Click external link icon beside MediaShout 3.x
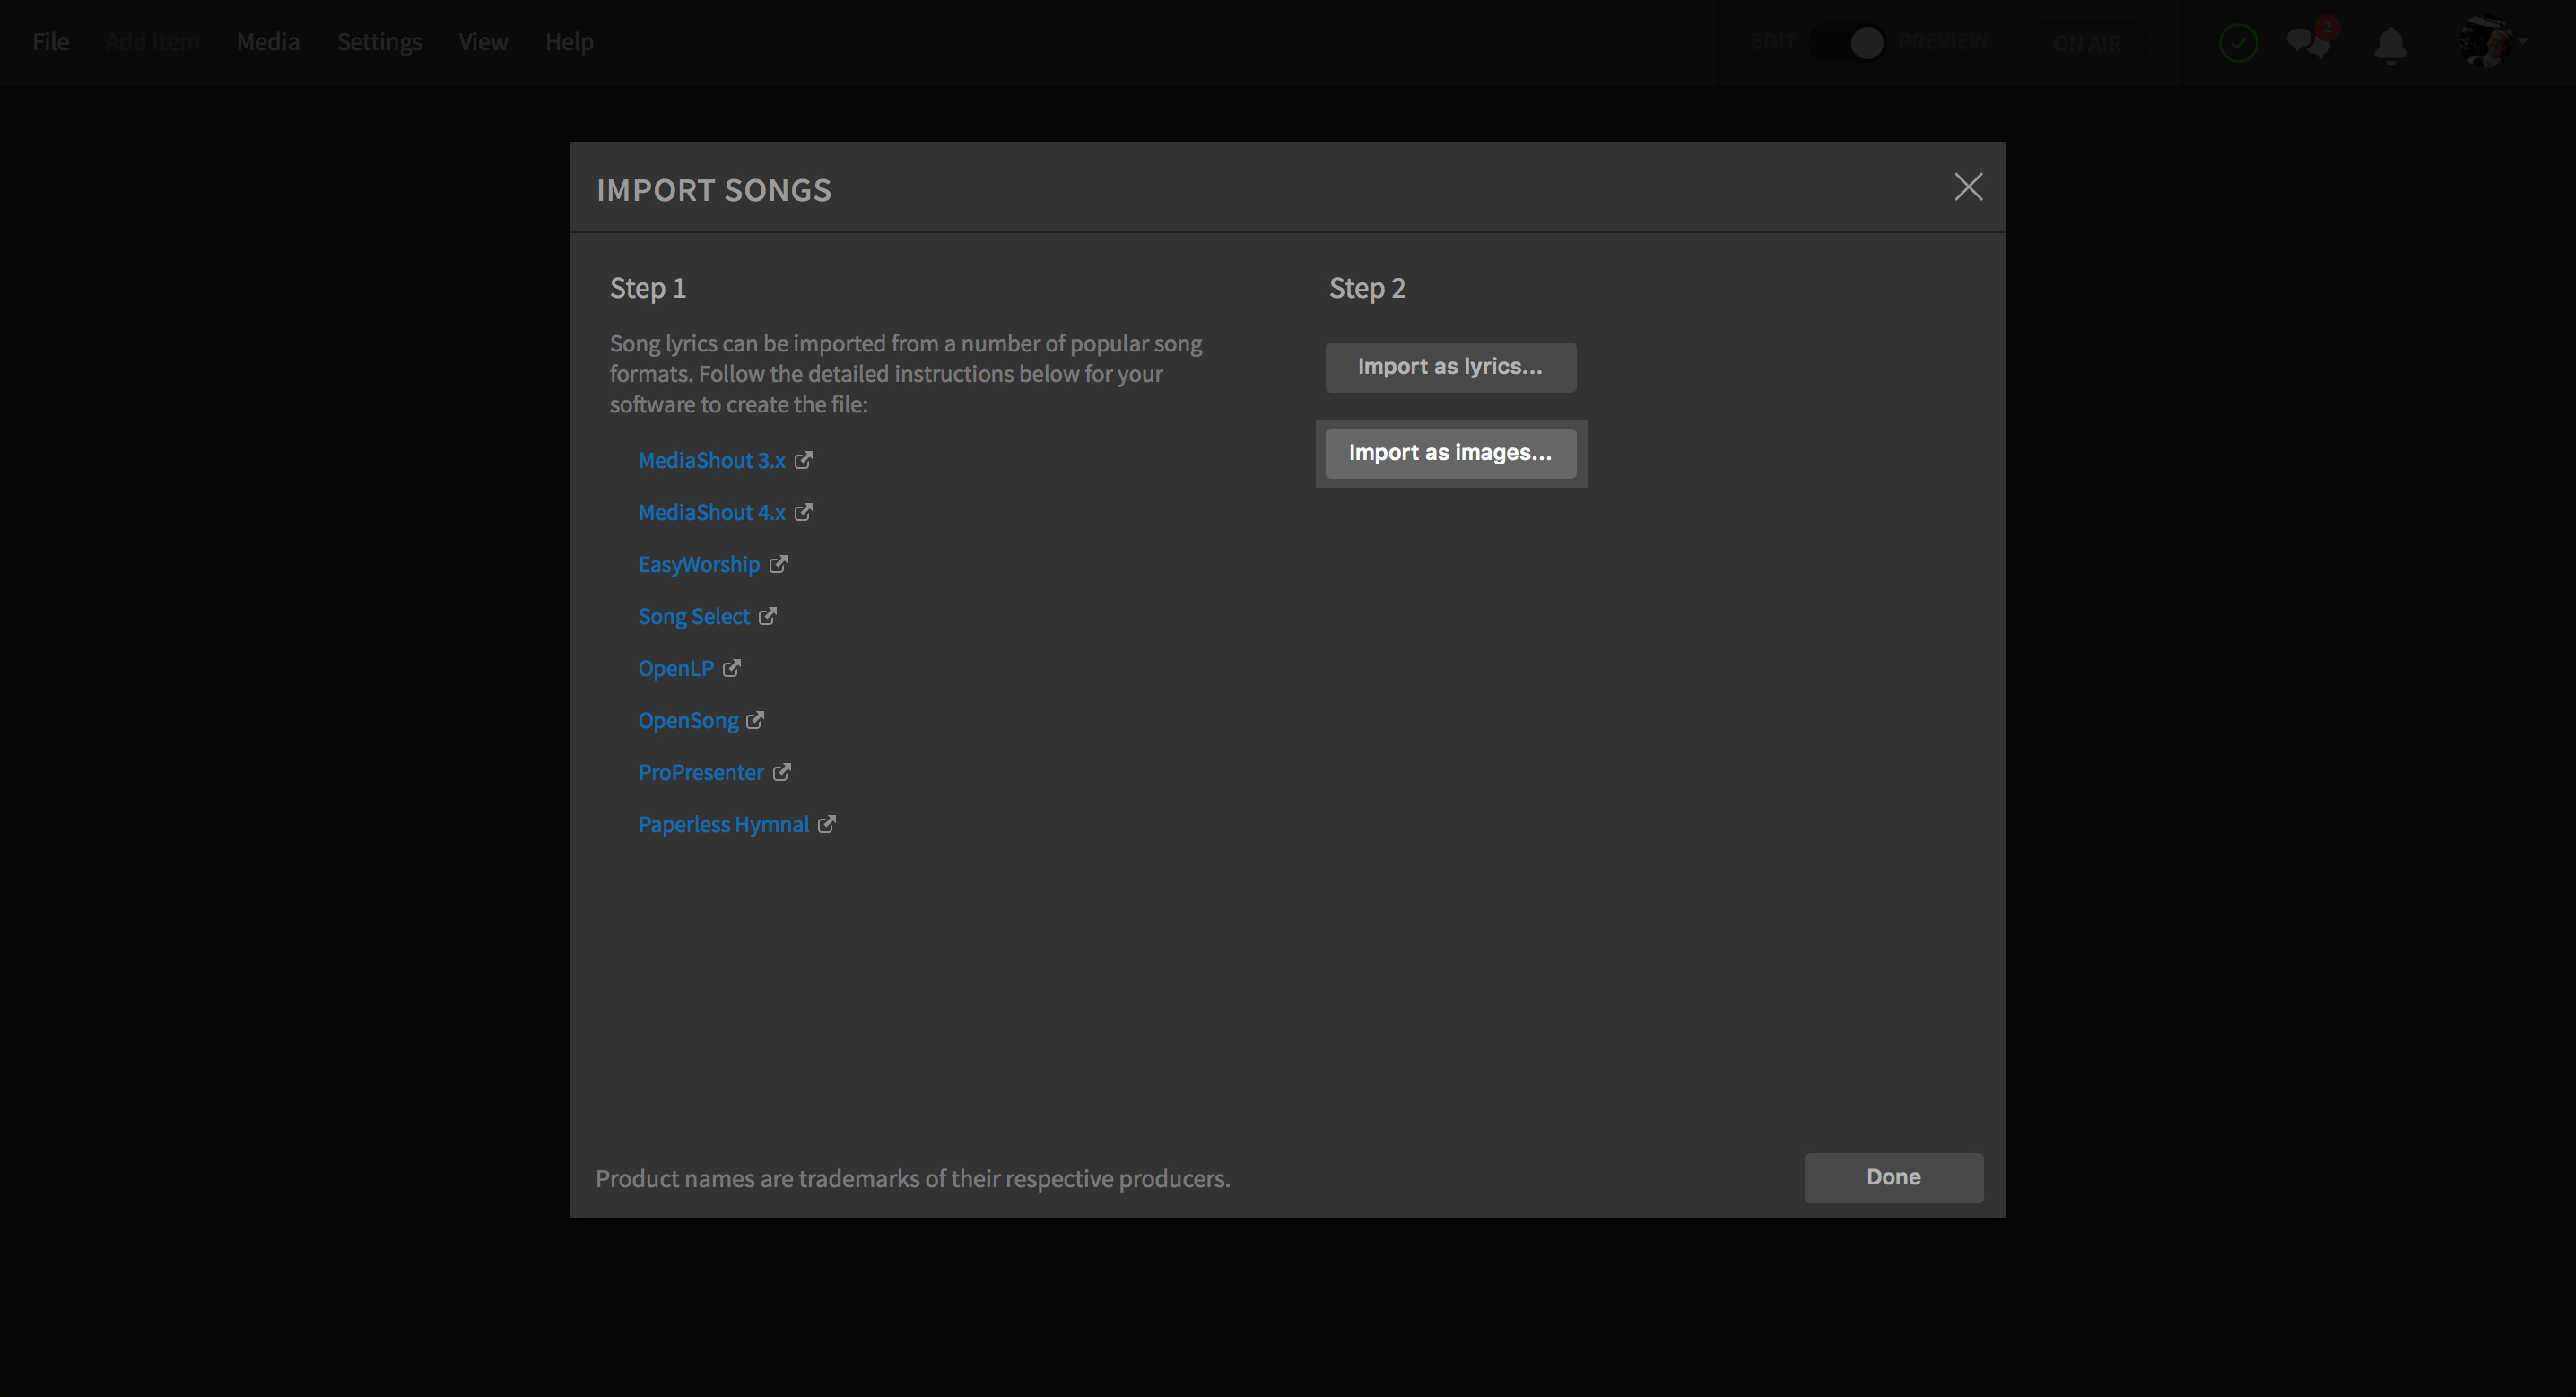Screen dimensions: 2576x1397 803,460
